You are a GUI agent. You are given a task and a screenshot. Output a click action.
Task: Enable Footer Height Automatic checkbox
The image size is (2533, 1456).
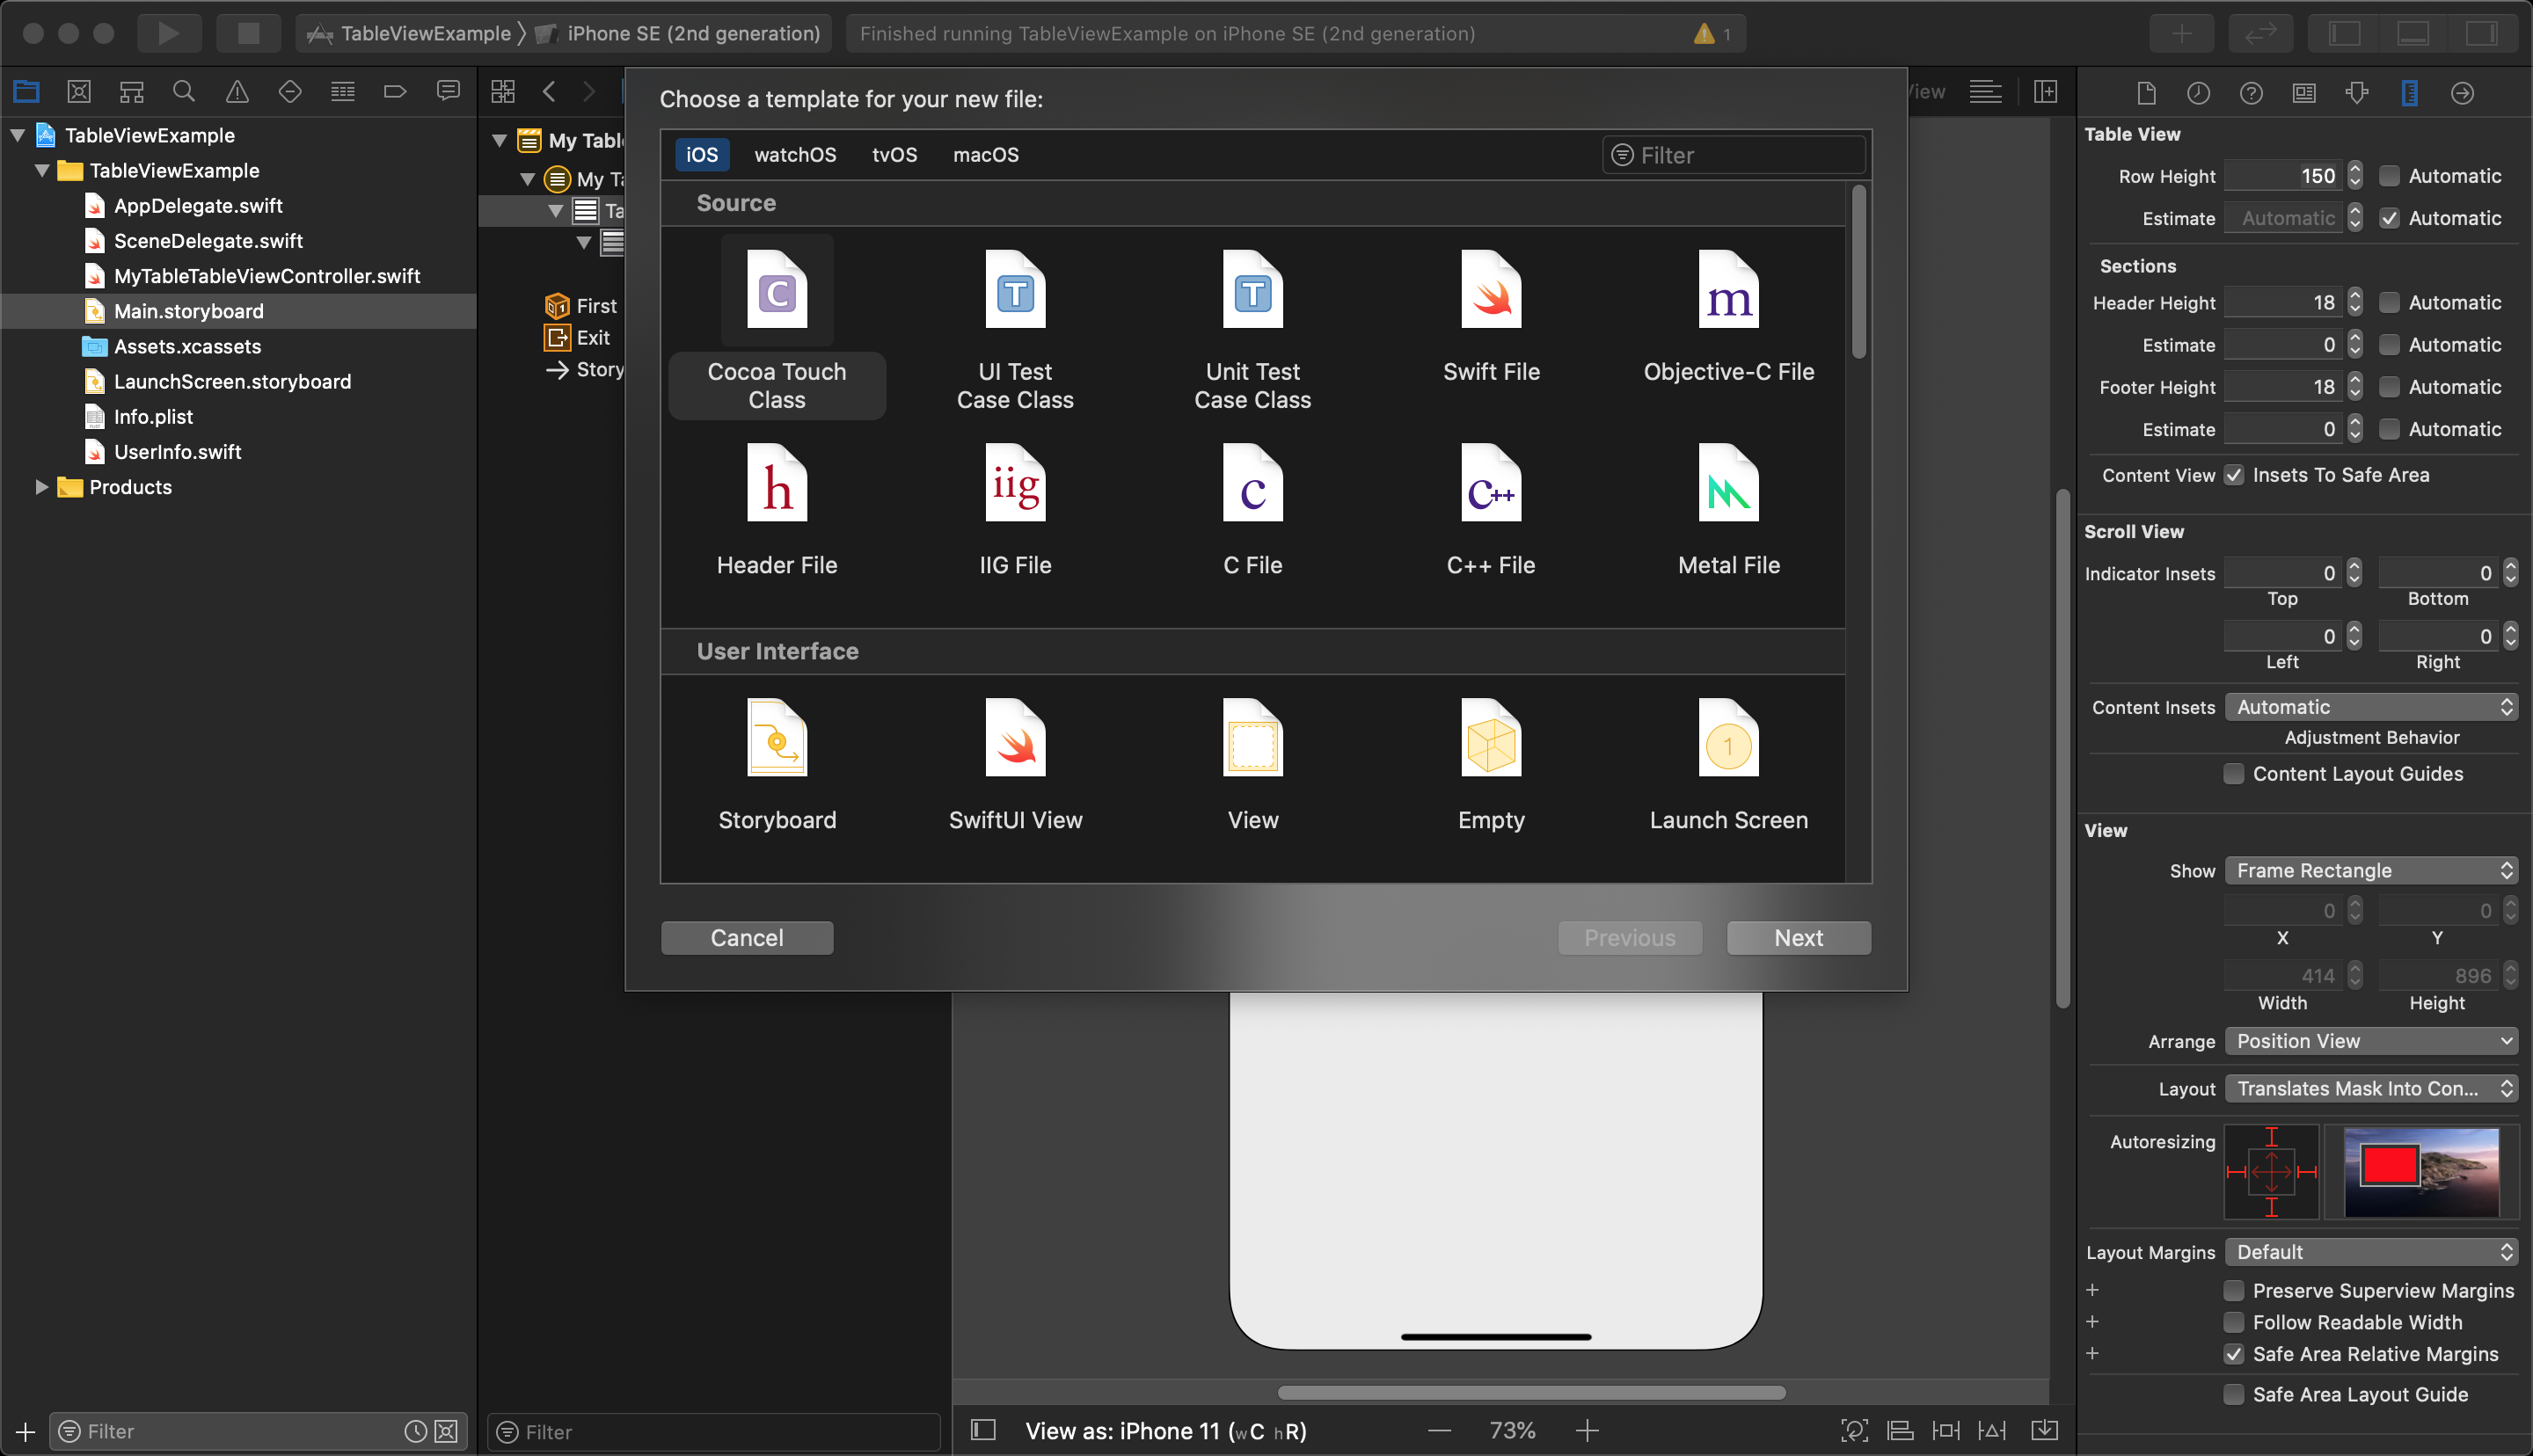point(2389,387)
